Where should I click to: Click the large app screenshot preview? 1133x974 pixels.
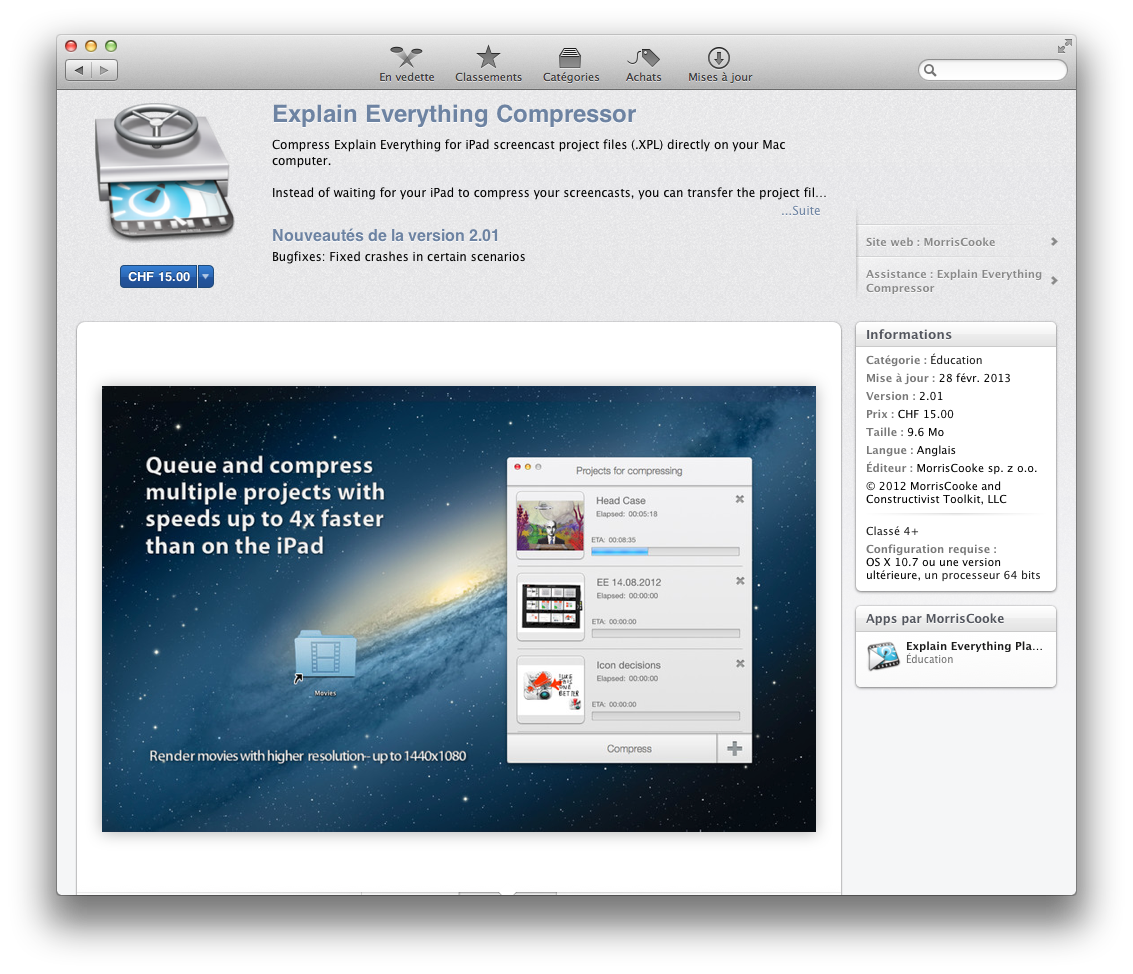[x=458, y=608]
